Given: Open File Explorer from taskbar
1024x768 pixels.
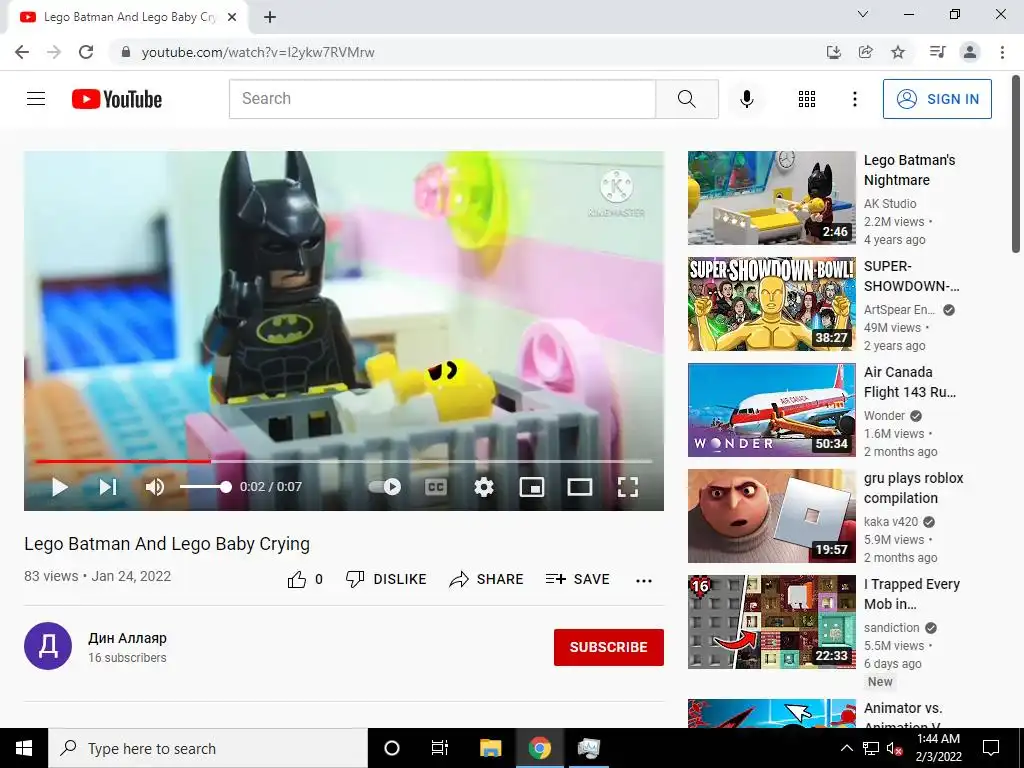Looking at the screenshot, I should pyautogui.click(x=490, y=748).
